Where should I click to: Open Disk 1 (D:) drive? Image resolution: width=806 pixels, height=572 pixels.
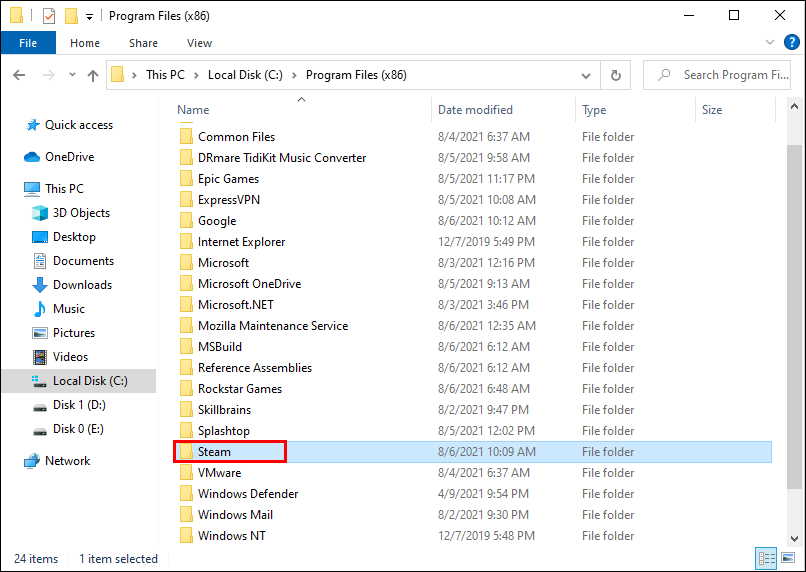click(x=79, y=405)
